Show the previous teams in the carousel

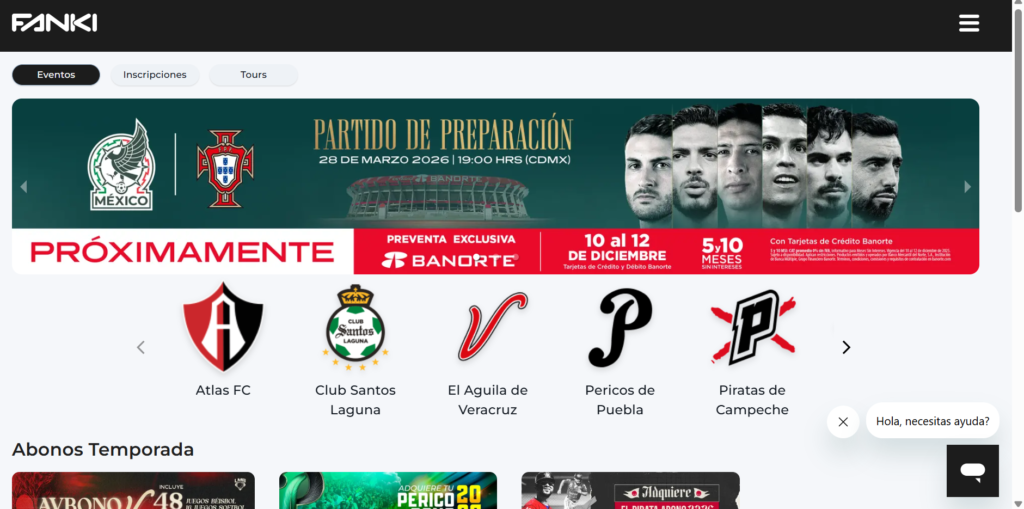point(140,348)
